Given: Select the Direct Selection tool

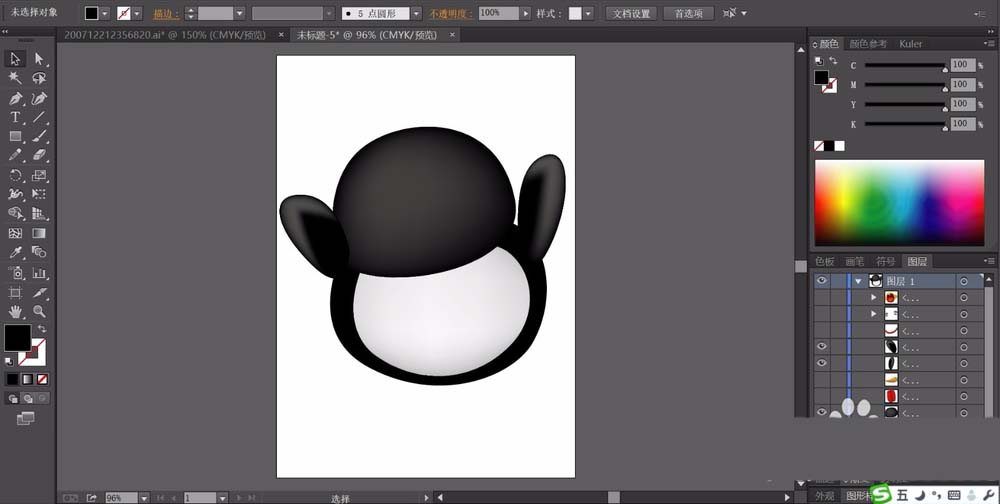Looking at the screenshot, I should click(39, 59).
